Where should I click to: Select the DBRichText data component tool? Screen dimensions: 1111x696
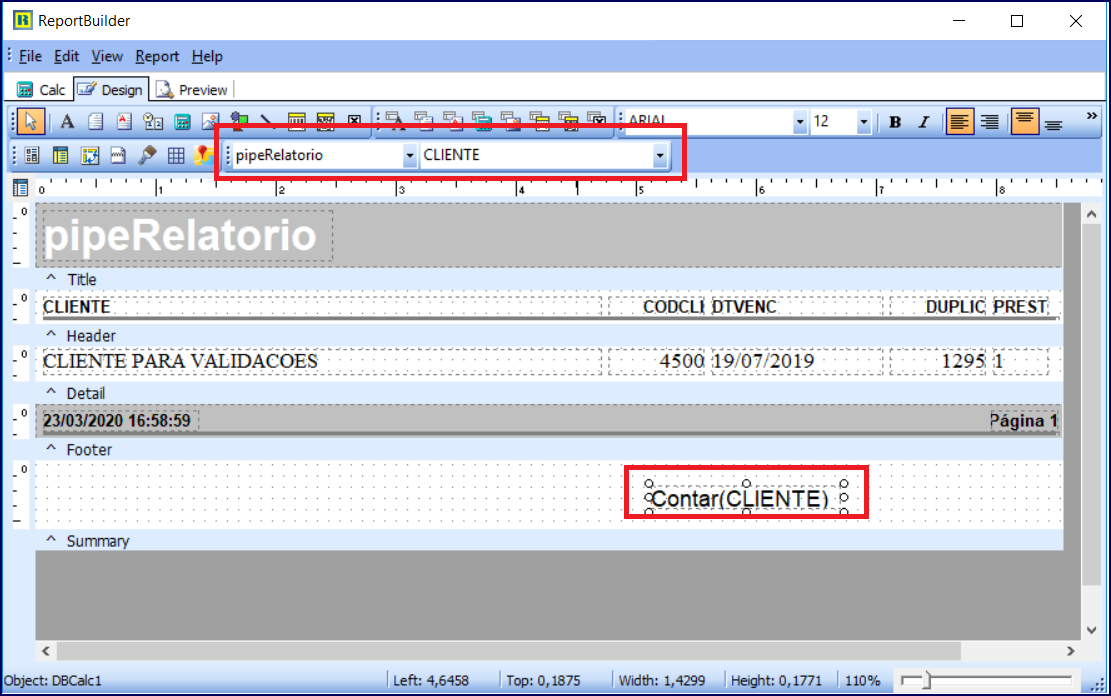pyautogui.click(x=453, y=121)
